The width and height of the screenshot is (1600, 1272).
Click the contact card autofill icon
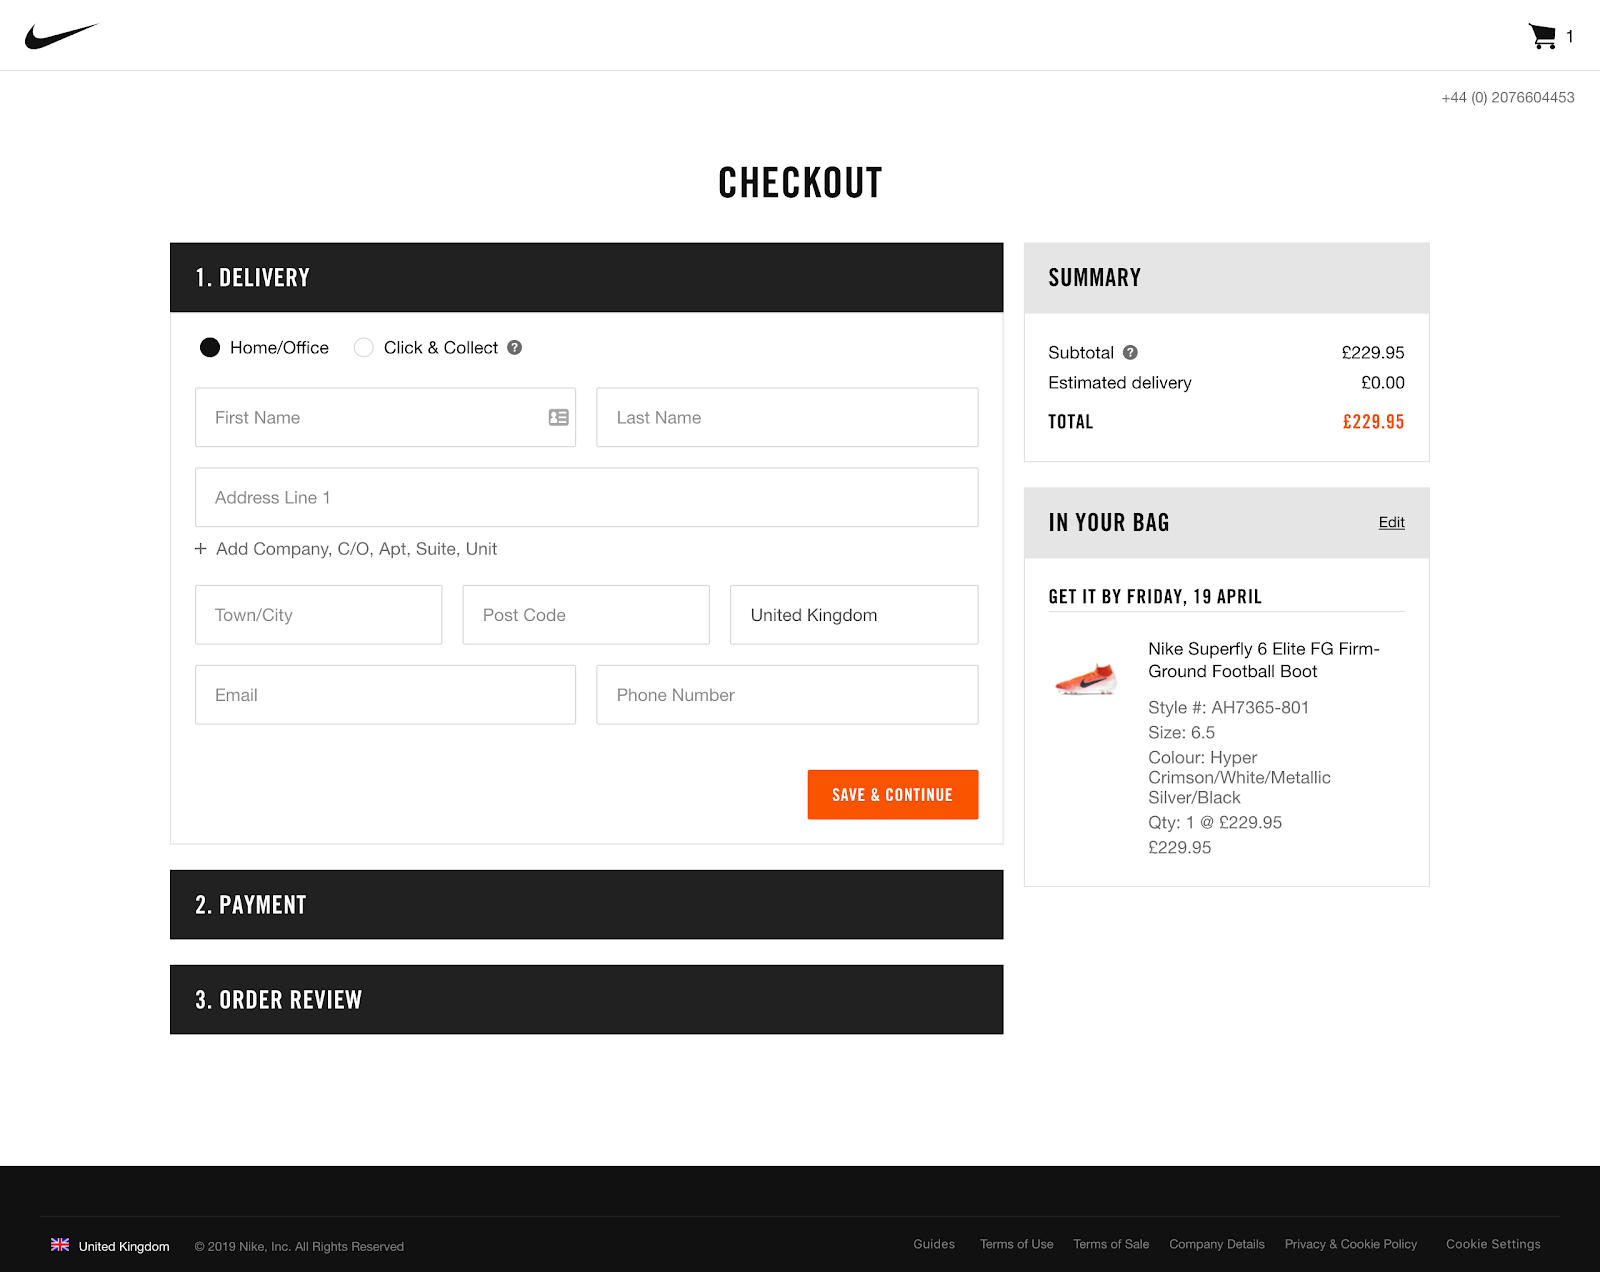click(x=558, y=417)
